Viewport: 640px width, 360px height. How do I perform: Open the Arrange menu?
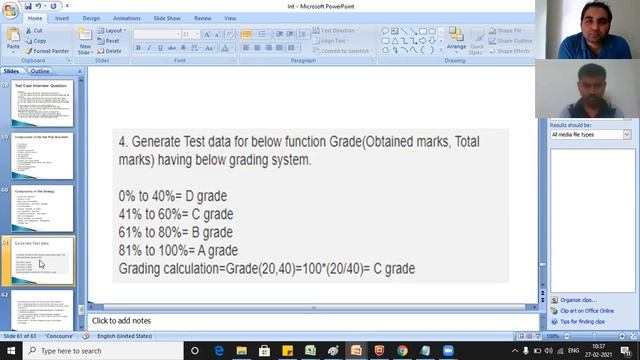click(456, 40)
